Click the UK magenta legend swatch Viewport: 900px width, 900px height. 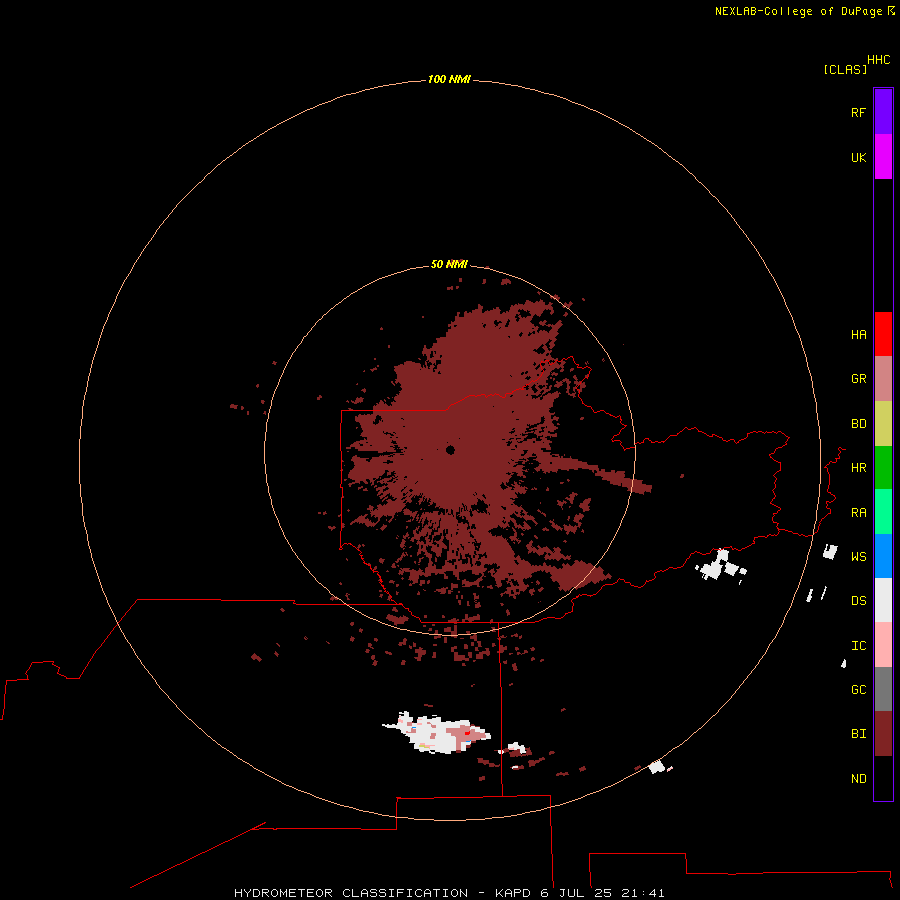click(x=883, y=156)
